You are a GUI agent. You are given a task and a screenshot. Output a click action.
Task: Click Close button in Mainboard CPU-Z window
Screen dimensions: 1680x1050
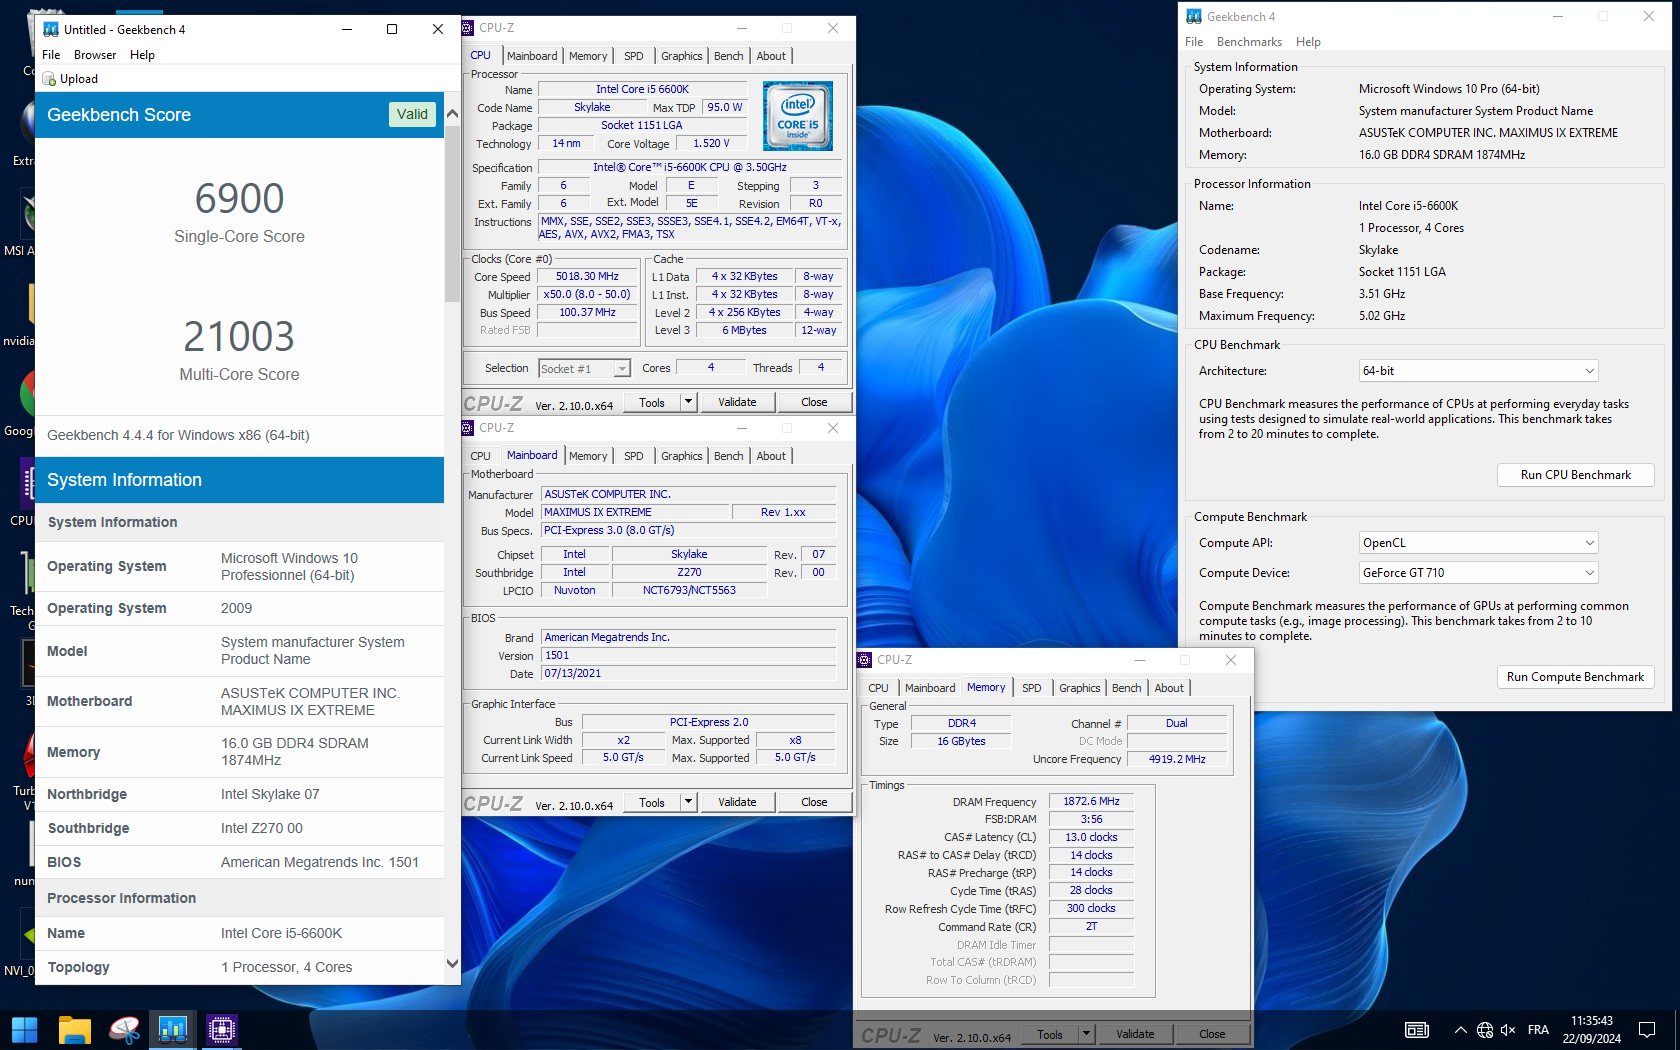coord(814,802)
